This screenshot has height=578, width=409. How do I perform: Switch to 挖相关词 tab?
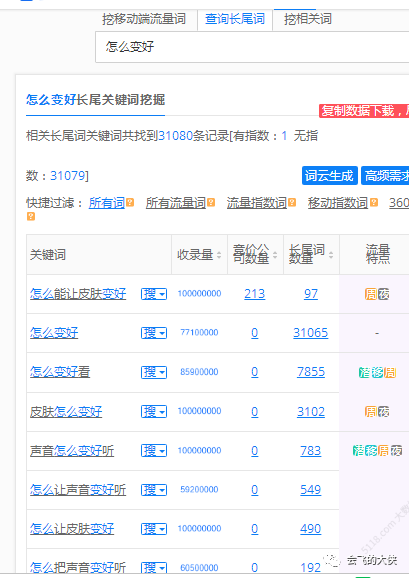tap(308, 19)
